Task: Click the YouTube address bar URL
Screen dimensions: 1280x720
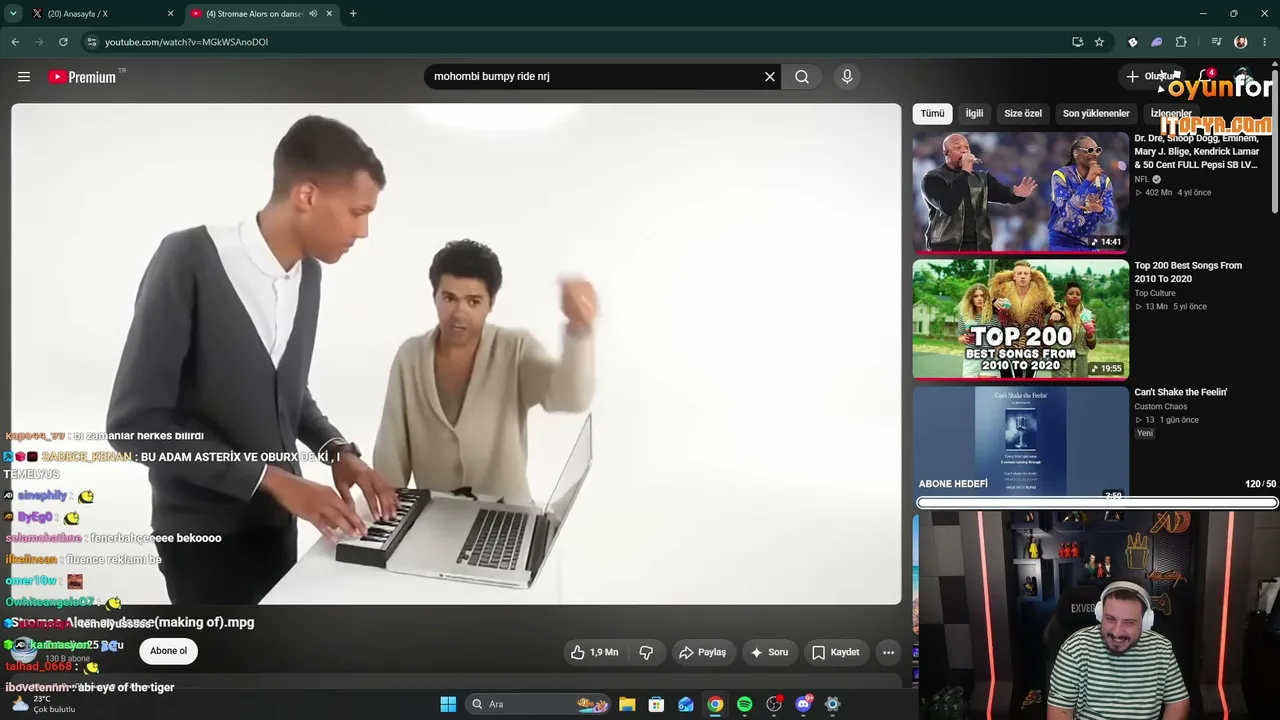Action: point(186,42)
